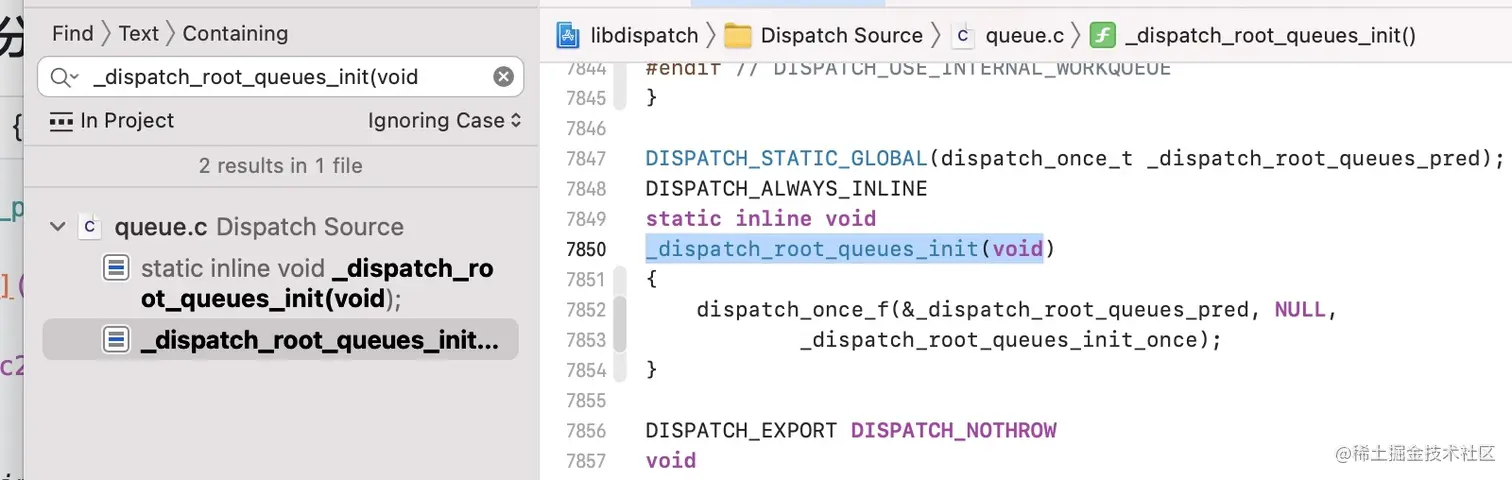The width and height of the screenshot is (1512, 480).
Task: Click DISPATCH_EXPORT on line 7856
Action: (741, 430)
